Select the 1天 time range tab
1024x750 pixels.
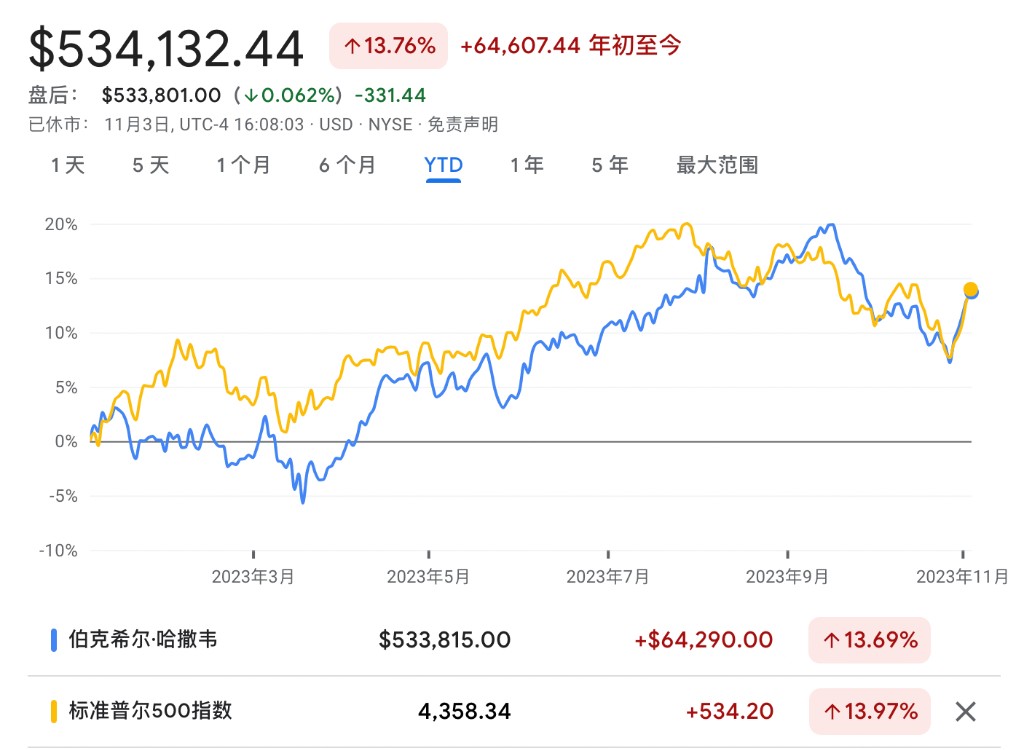click(x=68, y=165)
